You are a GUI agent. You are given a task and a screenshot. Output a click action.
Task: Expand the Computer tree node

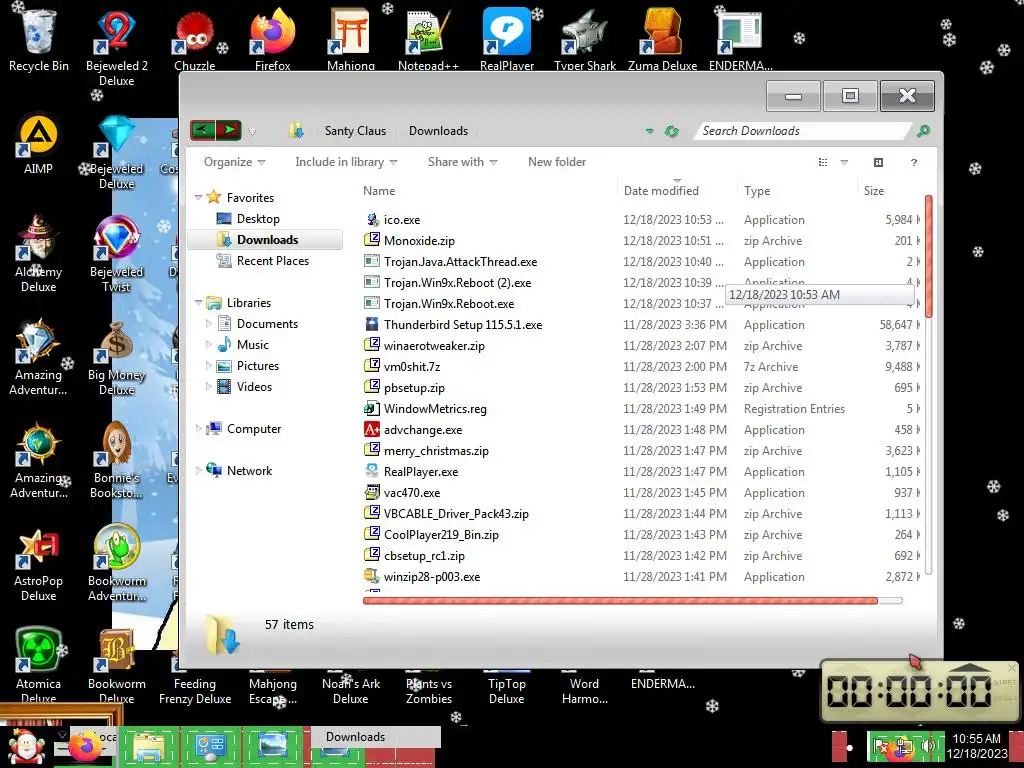pos(199,428)
